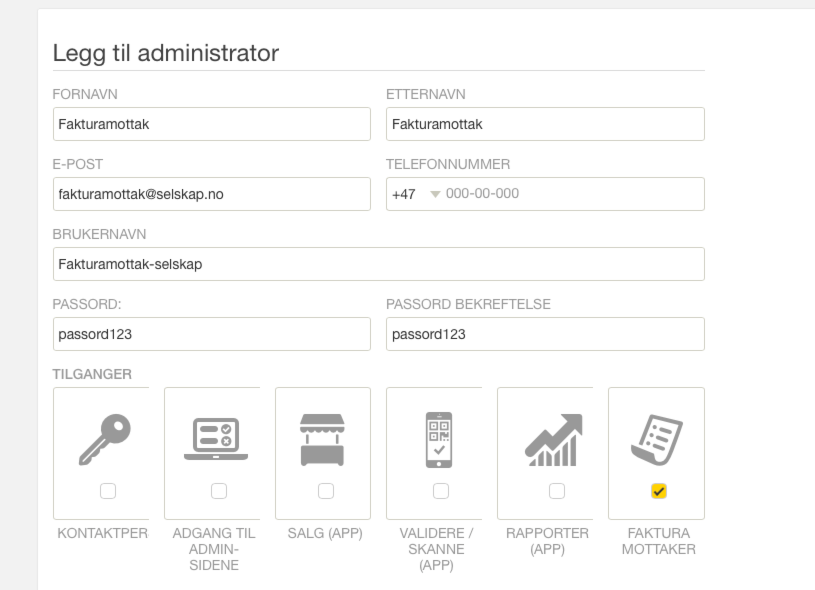
Task: Click the Legg til administrator heading
Action: (166, 53)
